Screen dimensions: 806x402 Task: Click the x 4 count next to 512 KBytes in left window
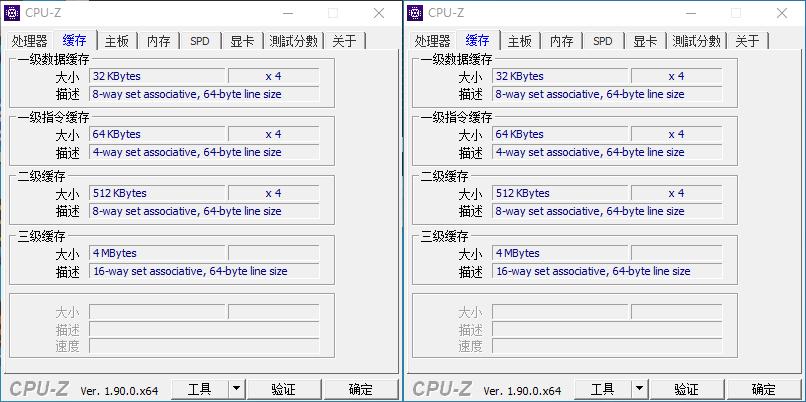pos(273,193)
